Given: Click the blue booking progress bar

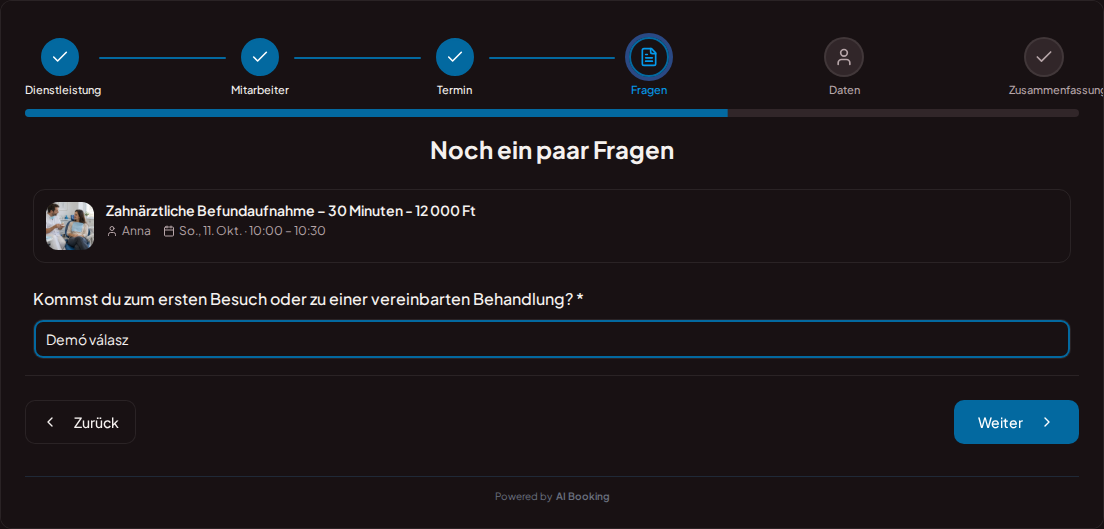Looking at the screenshot, I should [x=376, y=113].
